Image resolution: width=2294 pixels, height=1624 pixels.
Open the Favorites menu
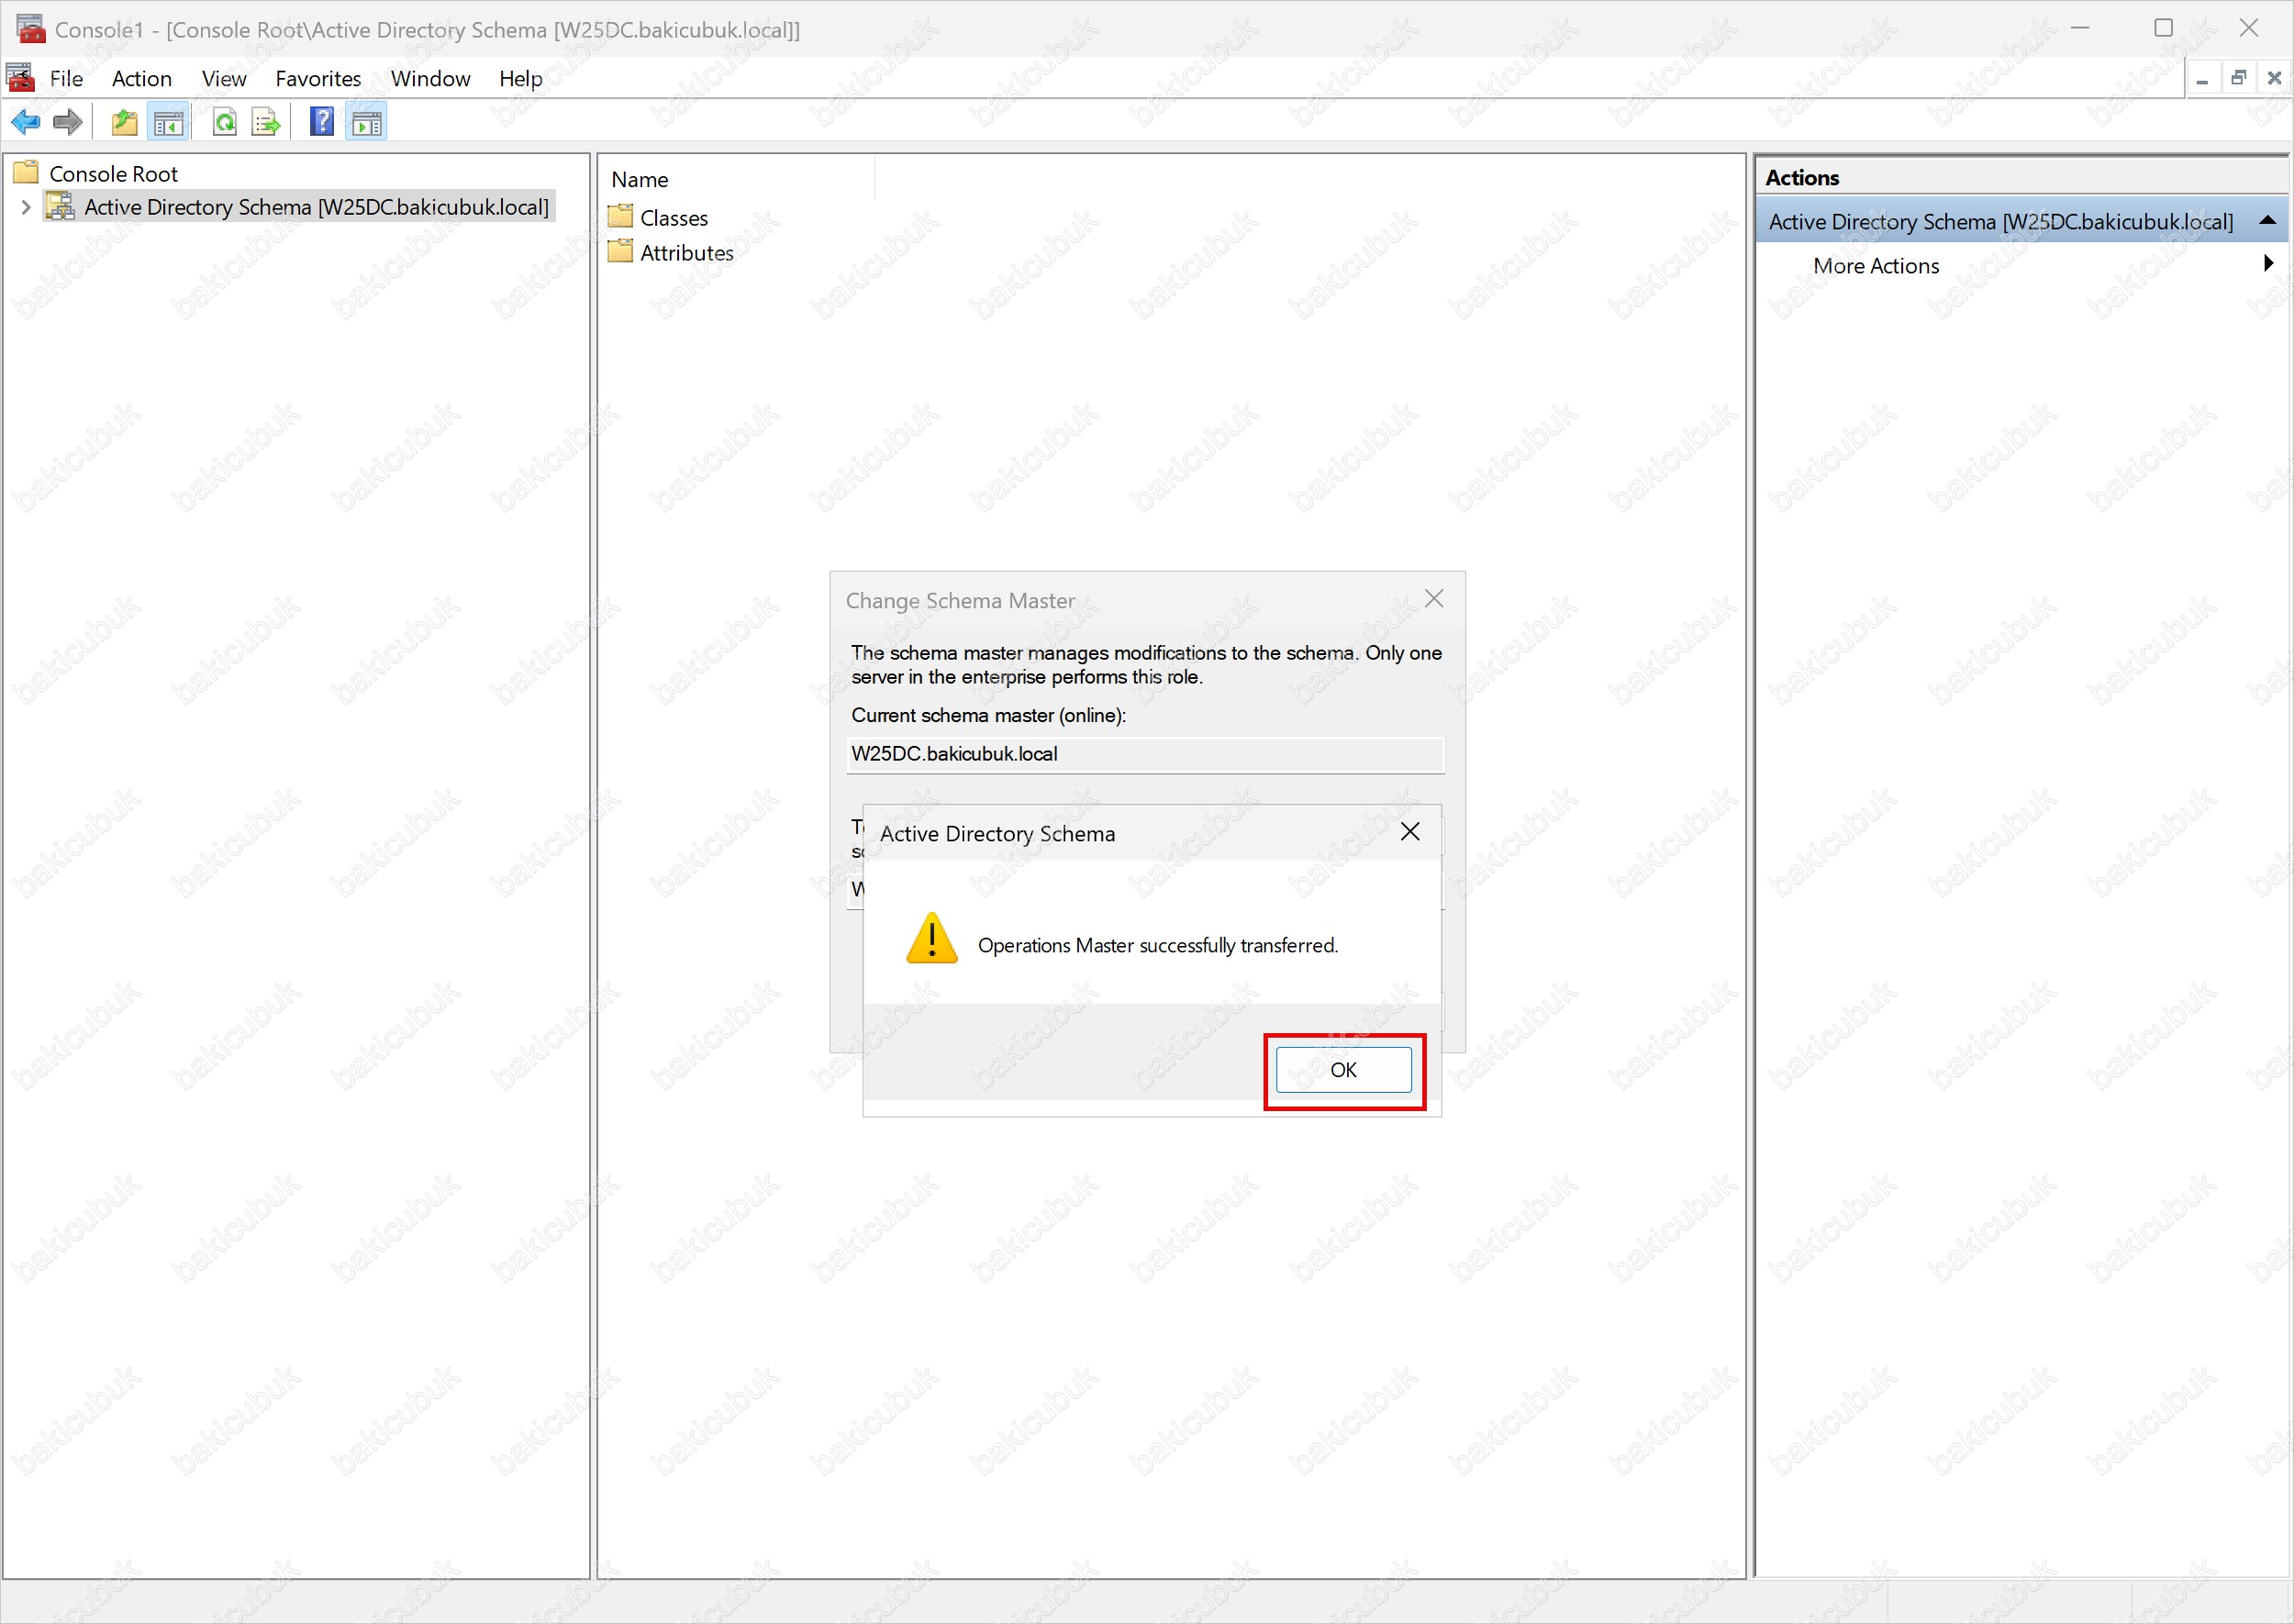coord(318,78)
